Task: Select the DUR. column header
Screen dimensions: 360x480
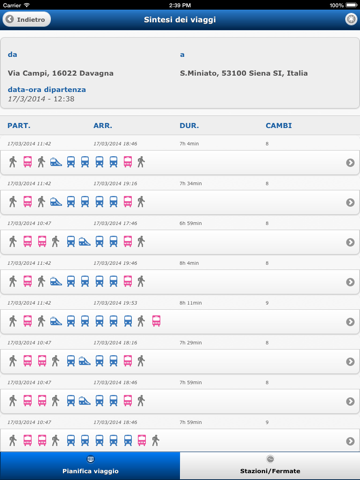Action: [189, 126]
